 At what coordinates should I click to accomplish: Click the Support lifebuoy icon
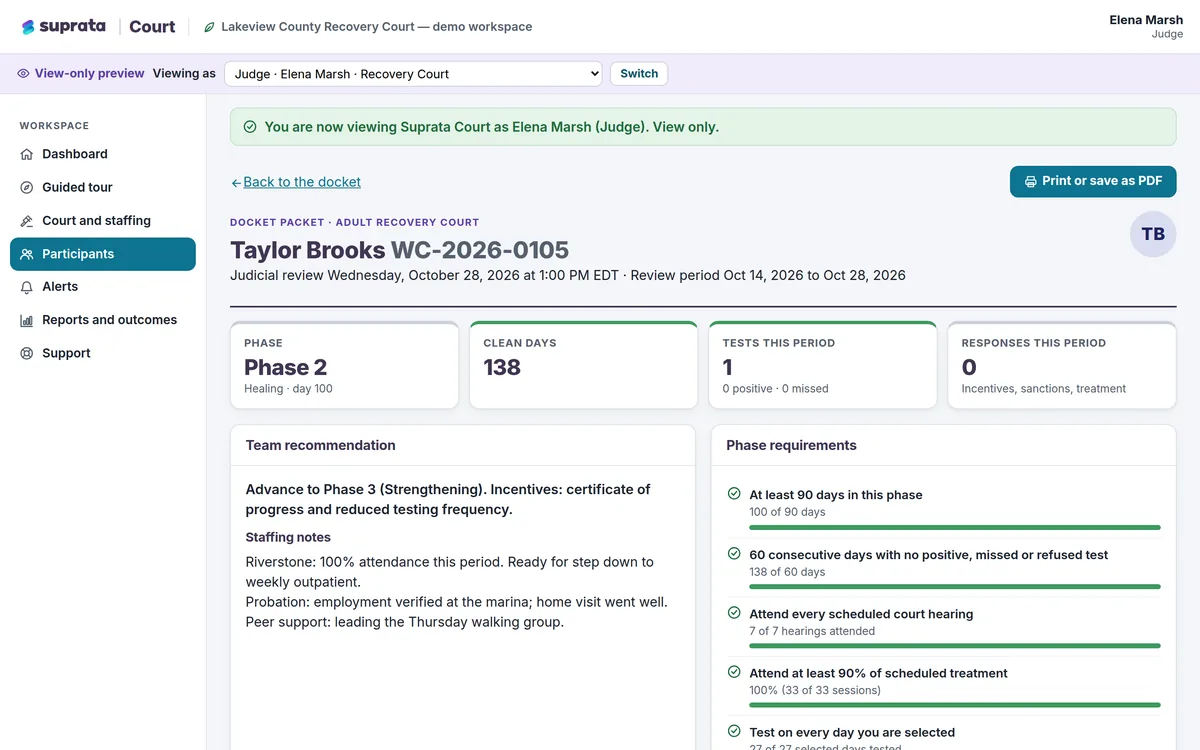pyautogui.click(x=27, y=353)
